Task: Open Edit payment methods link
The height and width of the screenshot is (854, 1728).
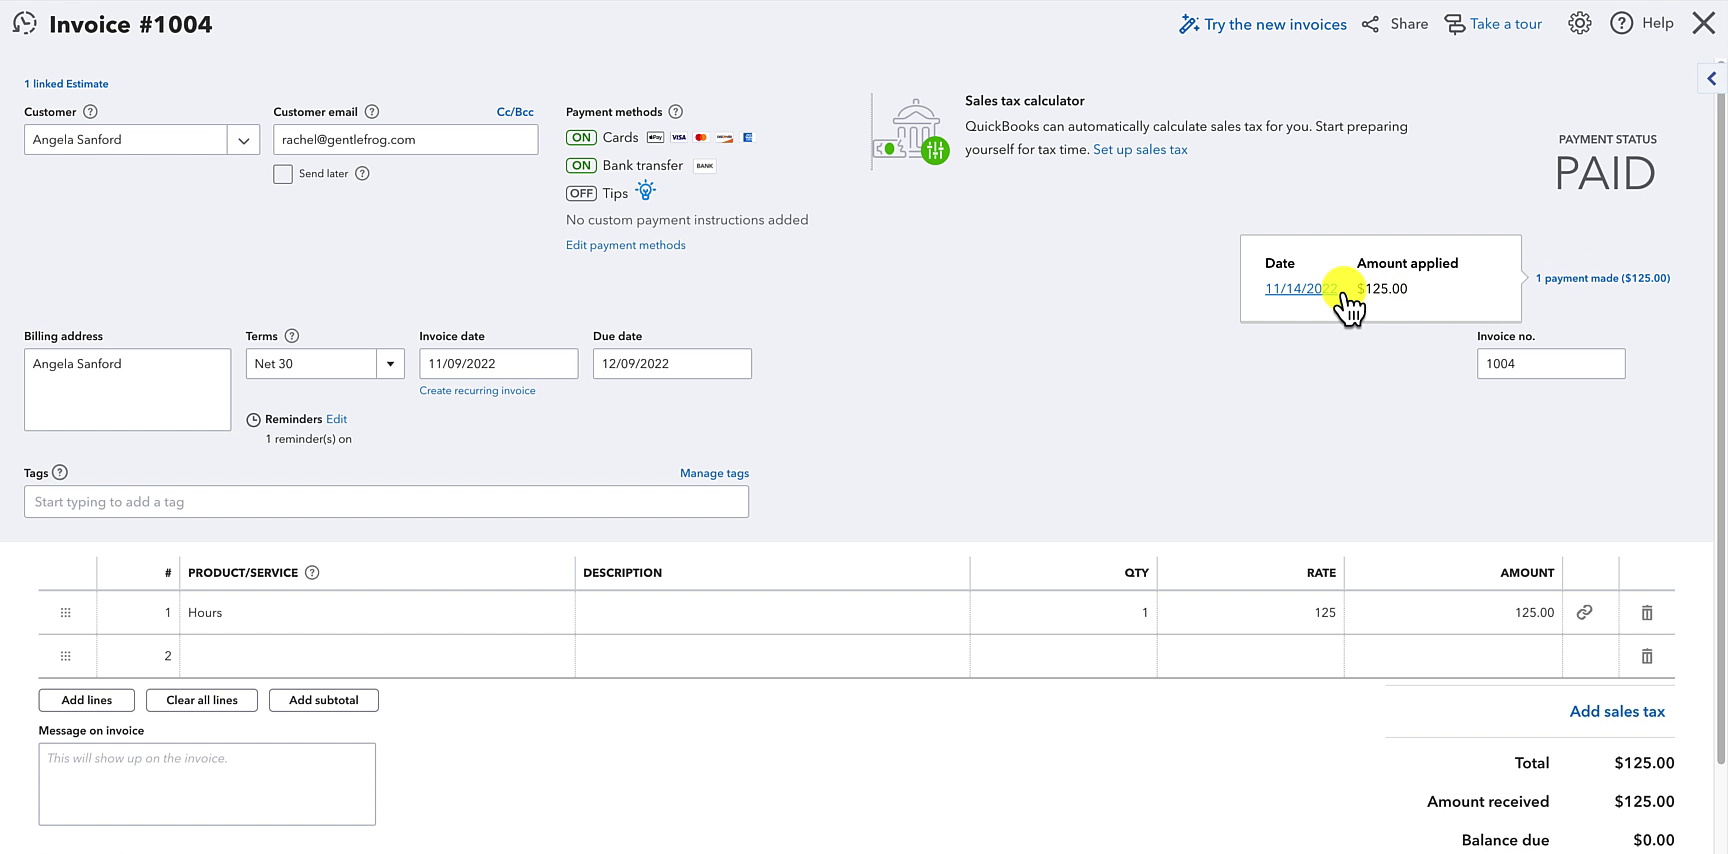Action: coord(626,245)
